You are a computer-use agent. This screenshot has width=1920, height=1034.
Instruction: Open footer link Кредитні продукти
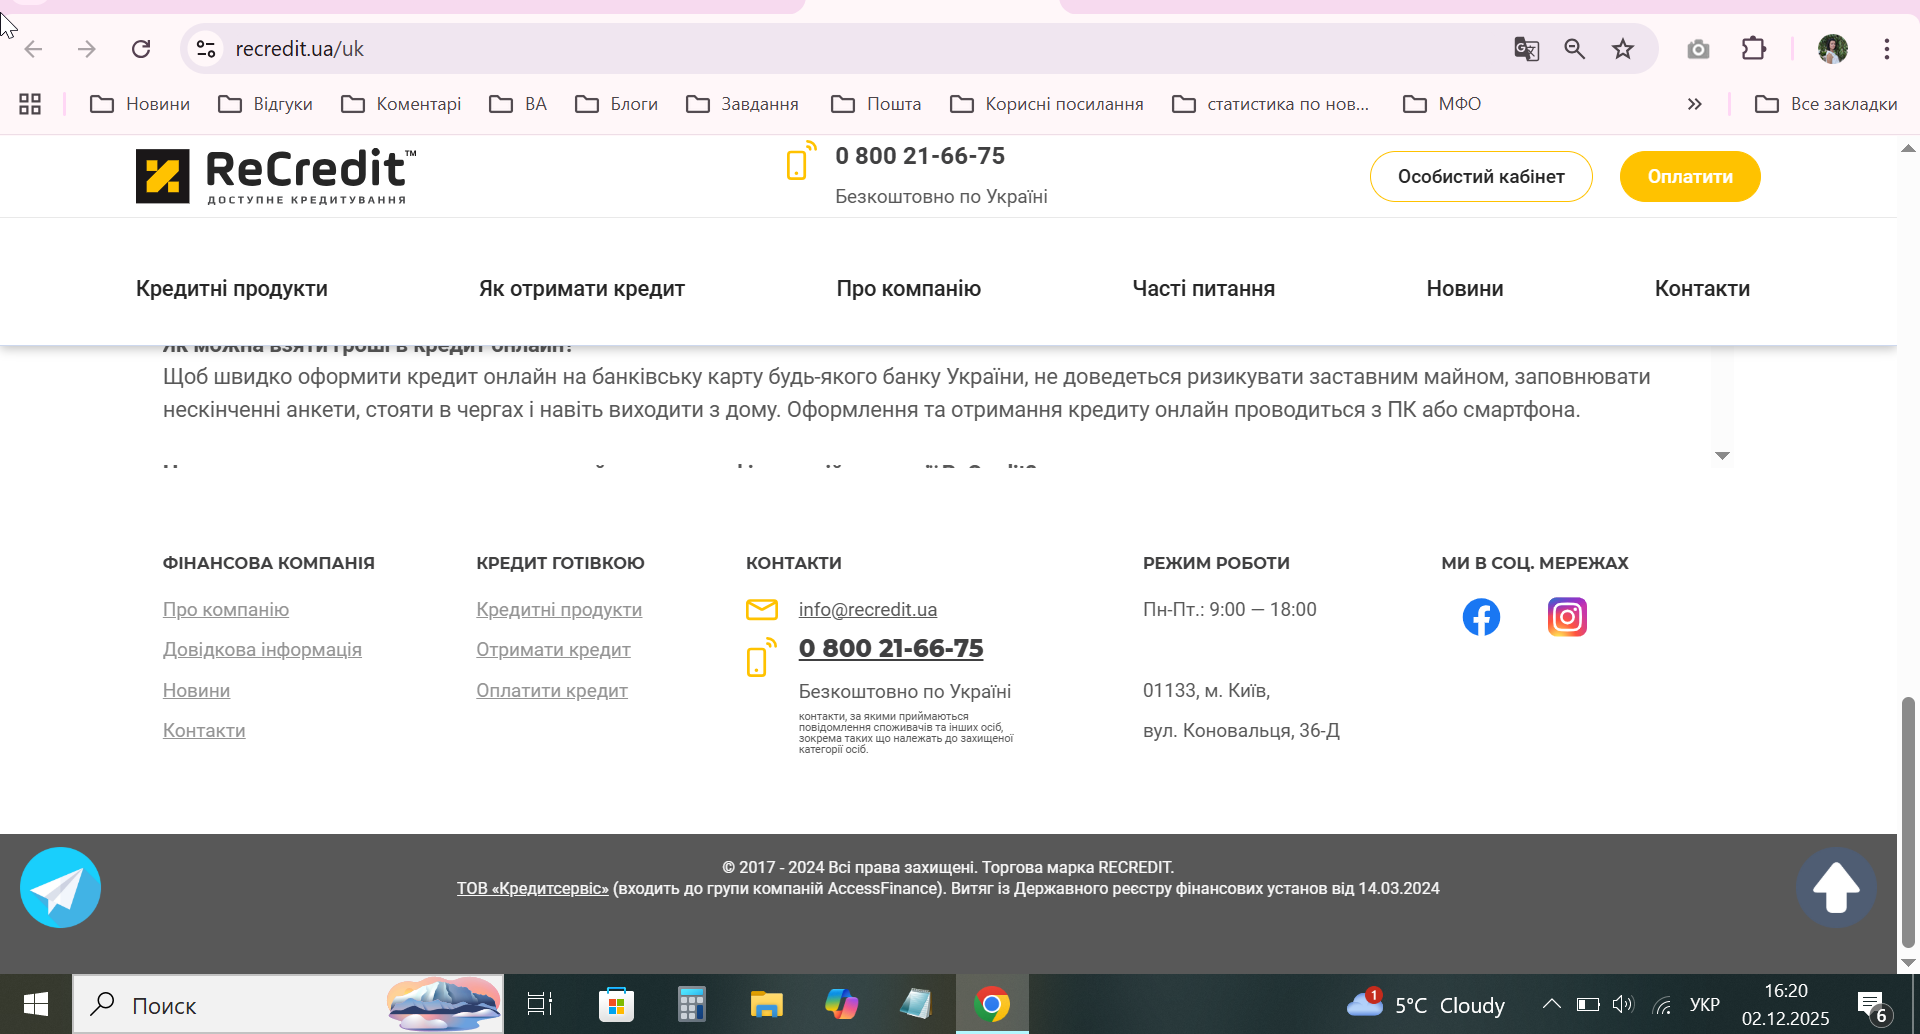[559, 609]
